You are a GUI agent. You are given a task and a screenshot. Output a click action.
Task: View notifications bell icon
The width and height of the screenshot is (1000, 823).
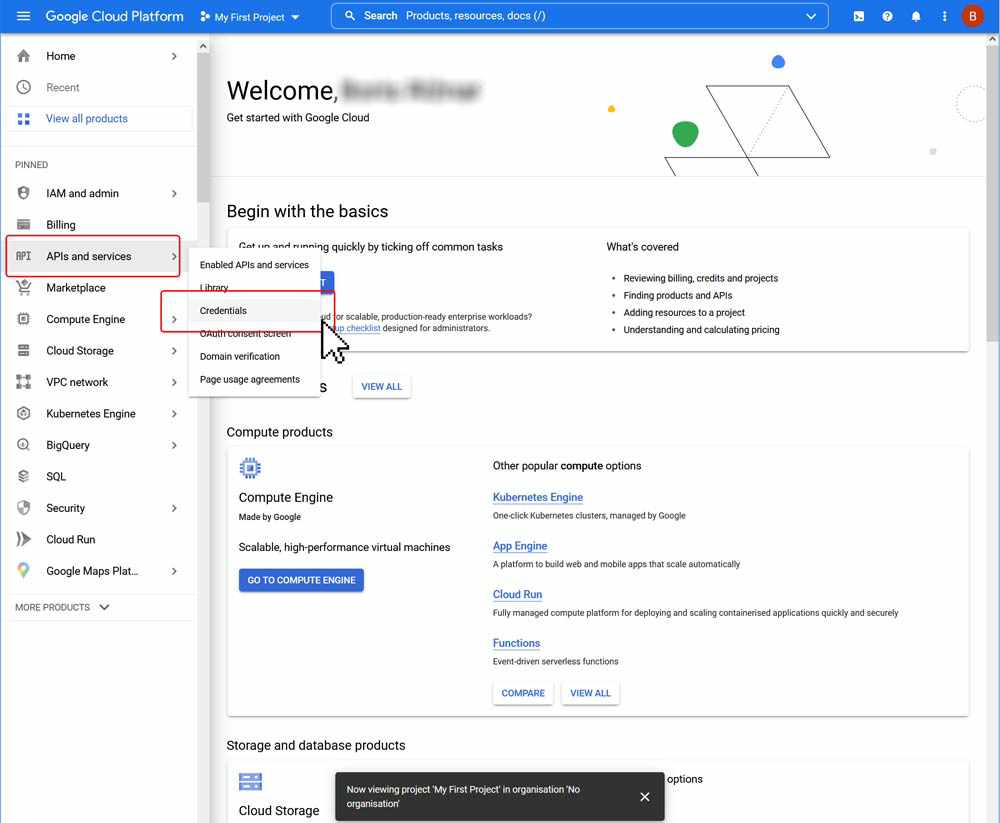(x=916, y=17)
